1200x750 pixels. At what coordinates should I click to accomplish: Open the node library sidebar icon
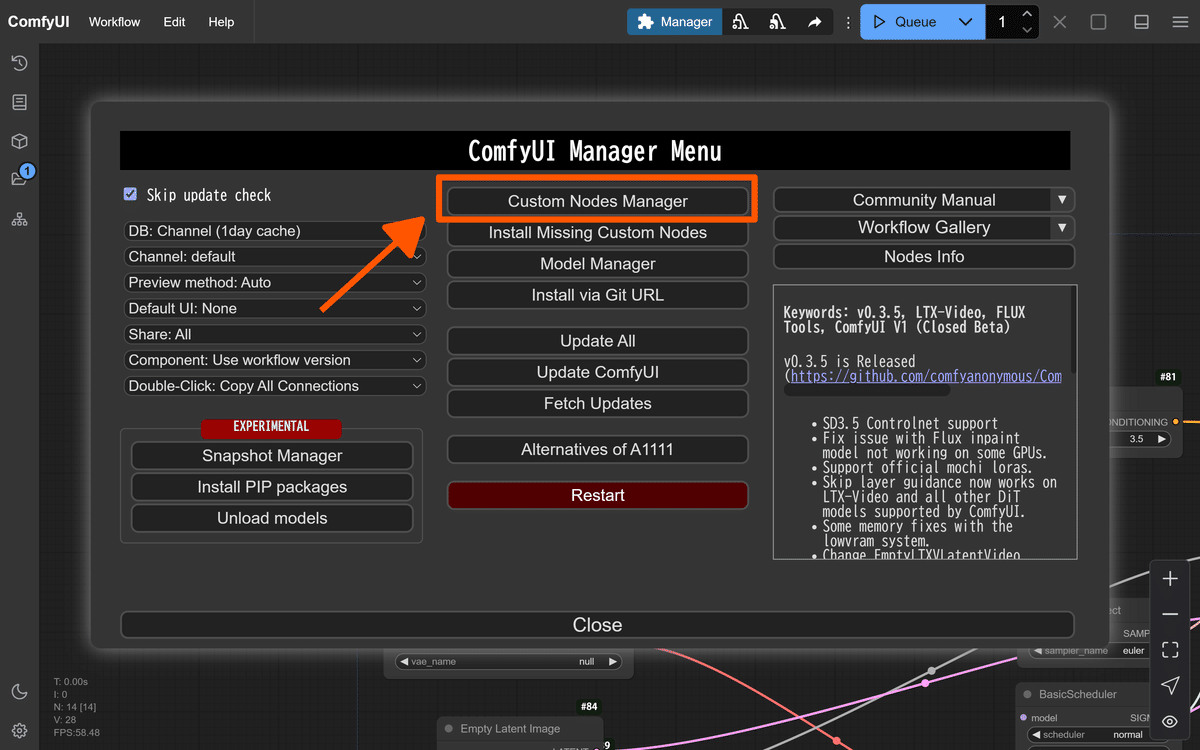tap(19, 103)
